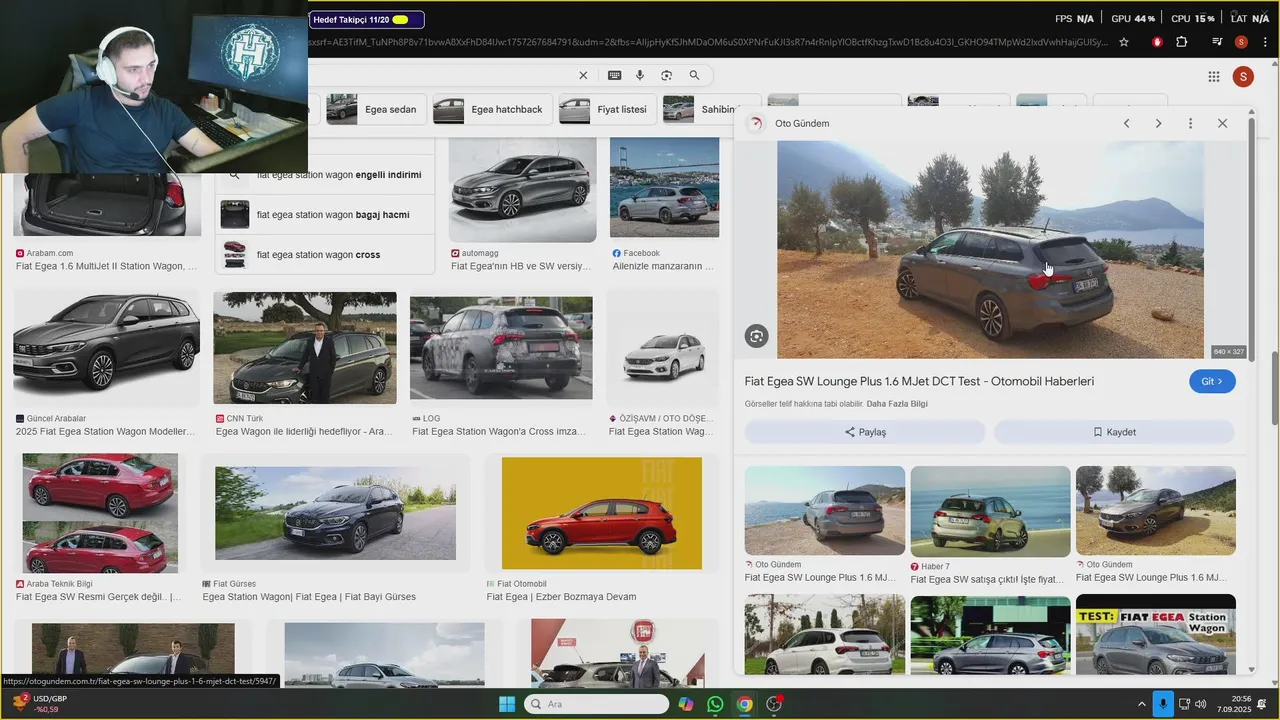The width and height of the screenshot is (1280, 720).
Task: Choose suggestion 'fiat egea station wagon bagaj hacmi'
Action: click(x=325, y=215)
